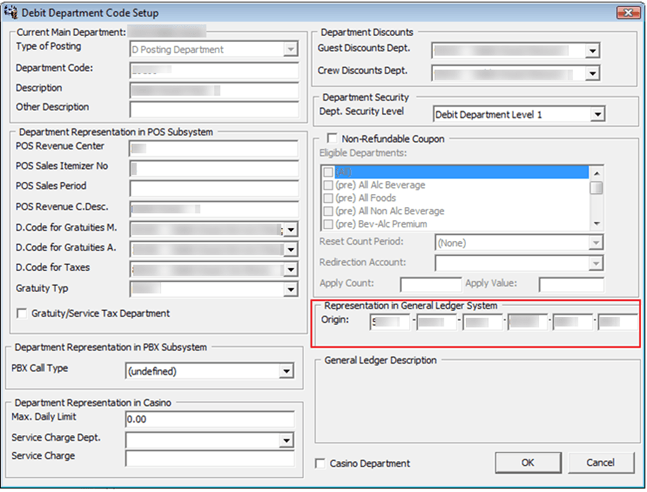Expand the PBX Call Type dropdown
This screenshot has height=492, width=647.
tap(286, 371)
